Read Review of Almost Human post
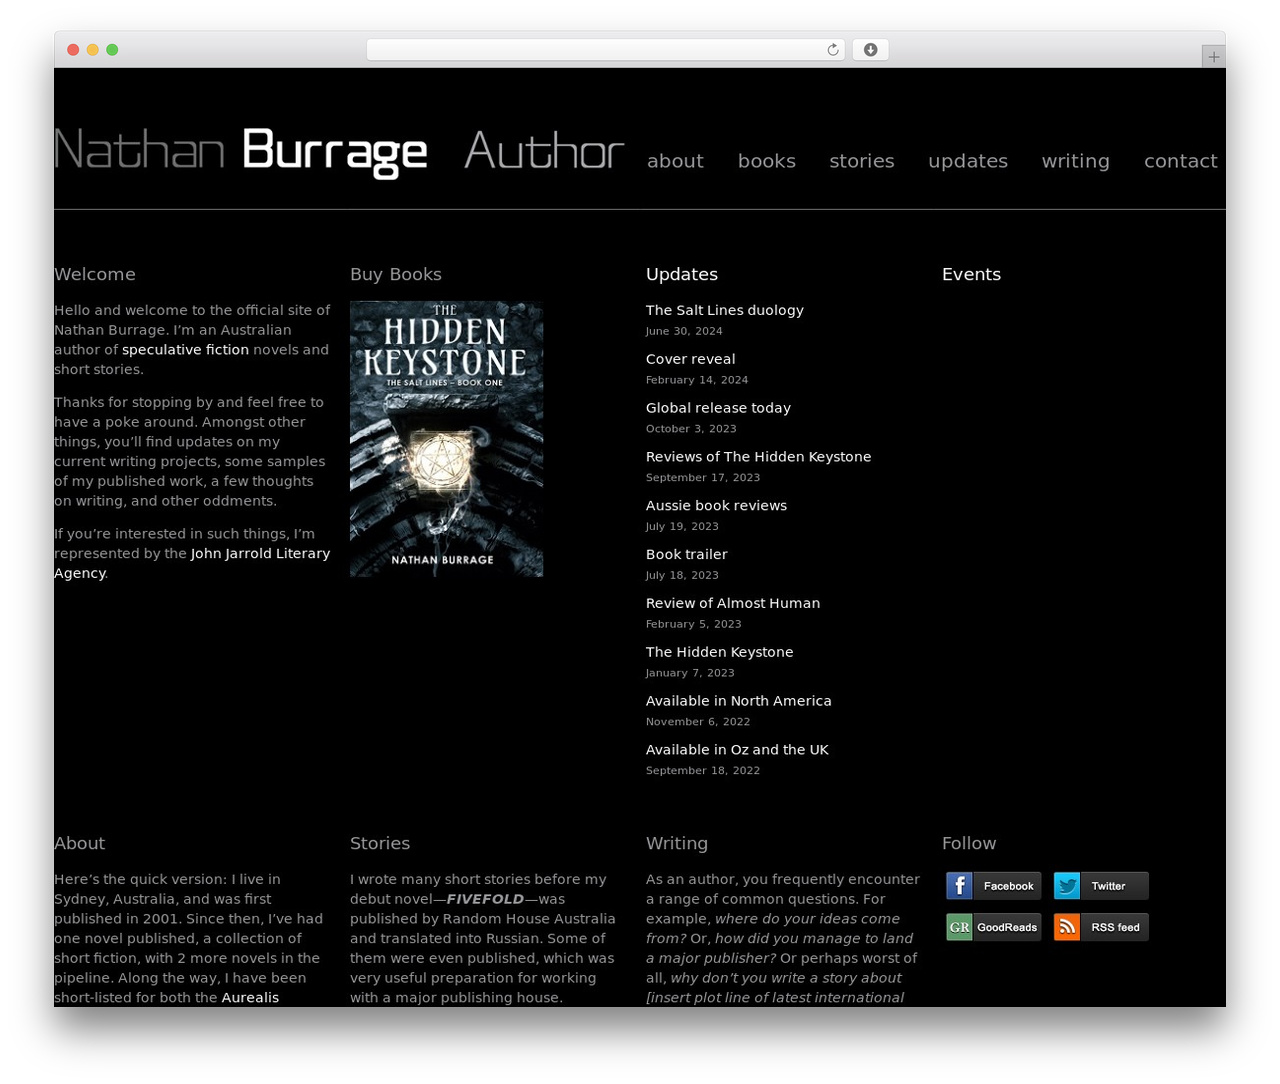Viewport: 1280px width, 1084px height. [733, 603]
